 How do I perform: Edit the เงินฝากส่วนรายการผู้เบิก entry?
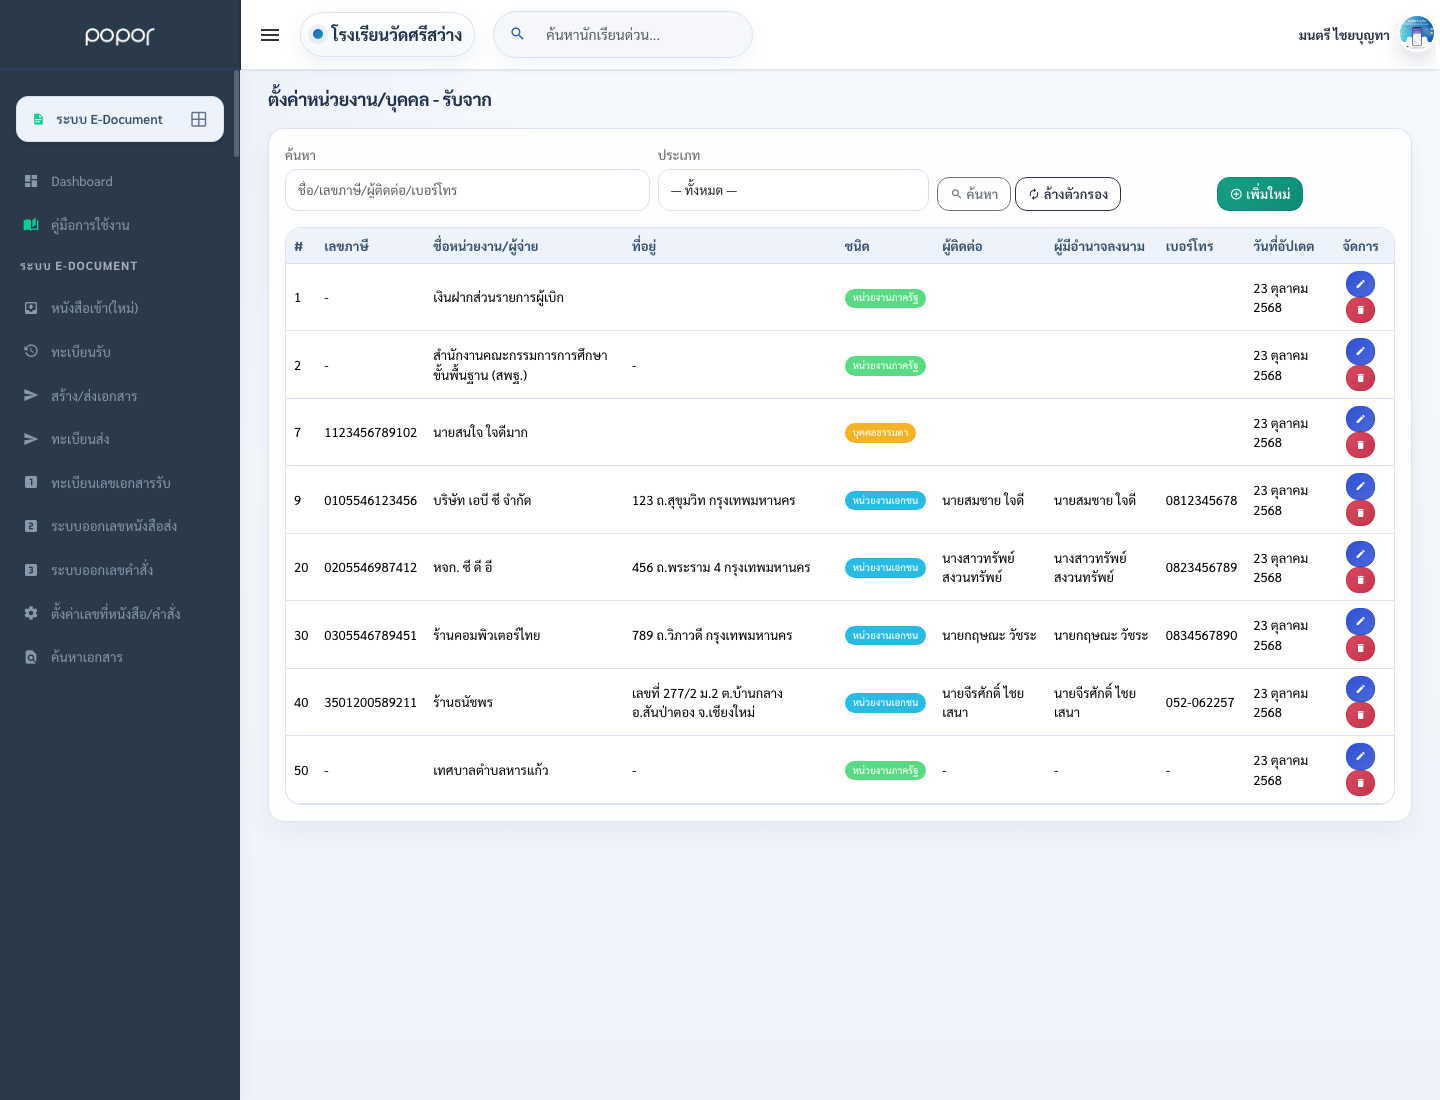click(x=1360, y=284)
